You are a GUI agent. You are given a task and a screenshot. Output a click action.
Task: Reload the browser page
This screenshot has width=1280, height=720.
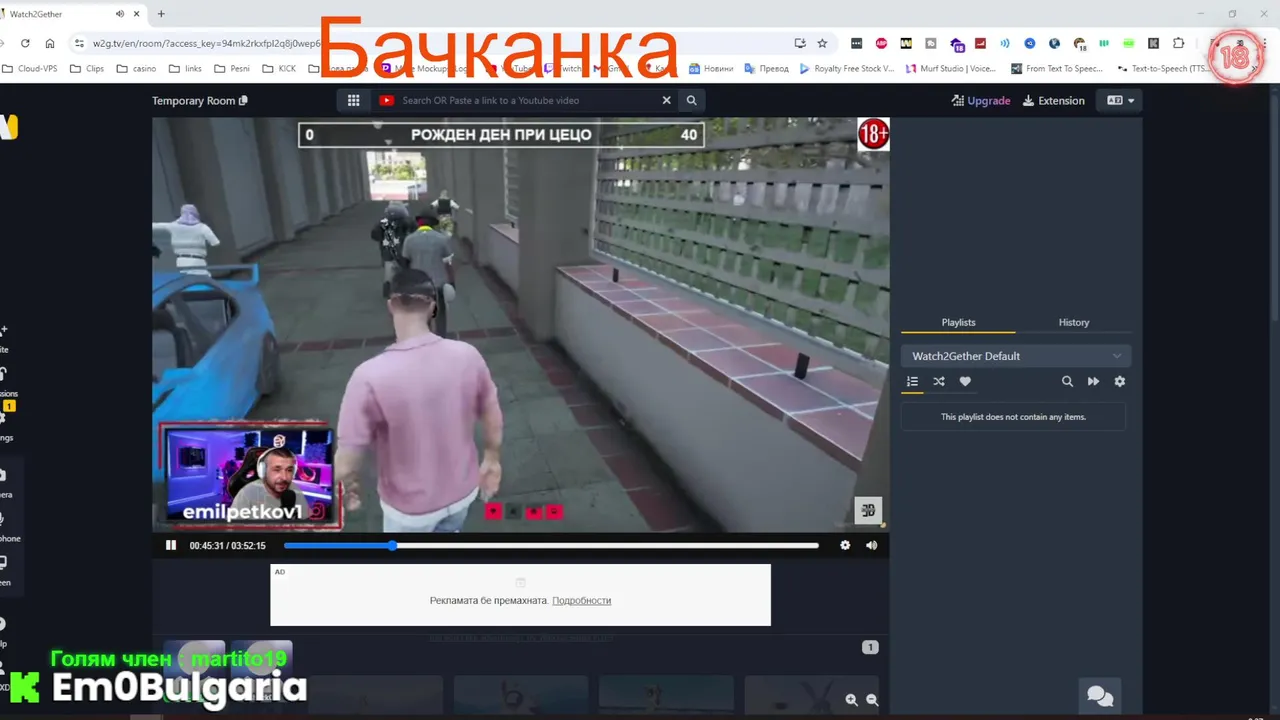[x=25, y=43]
